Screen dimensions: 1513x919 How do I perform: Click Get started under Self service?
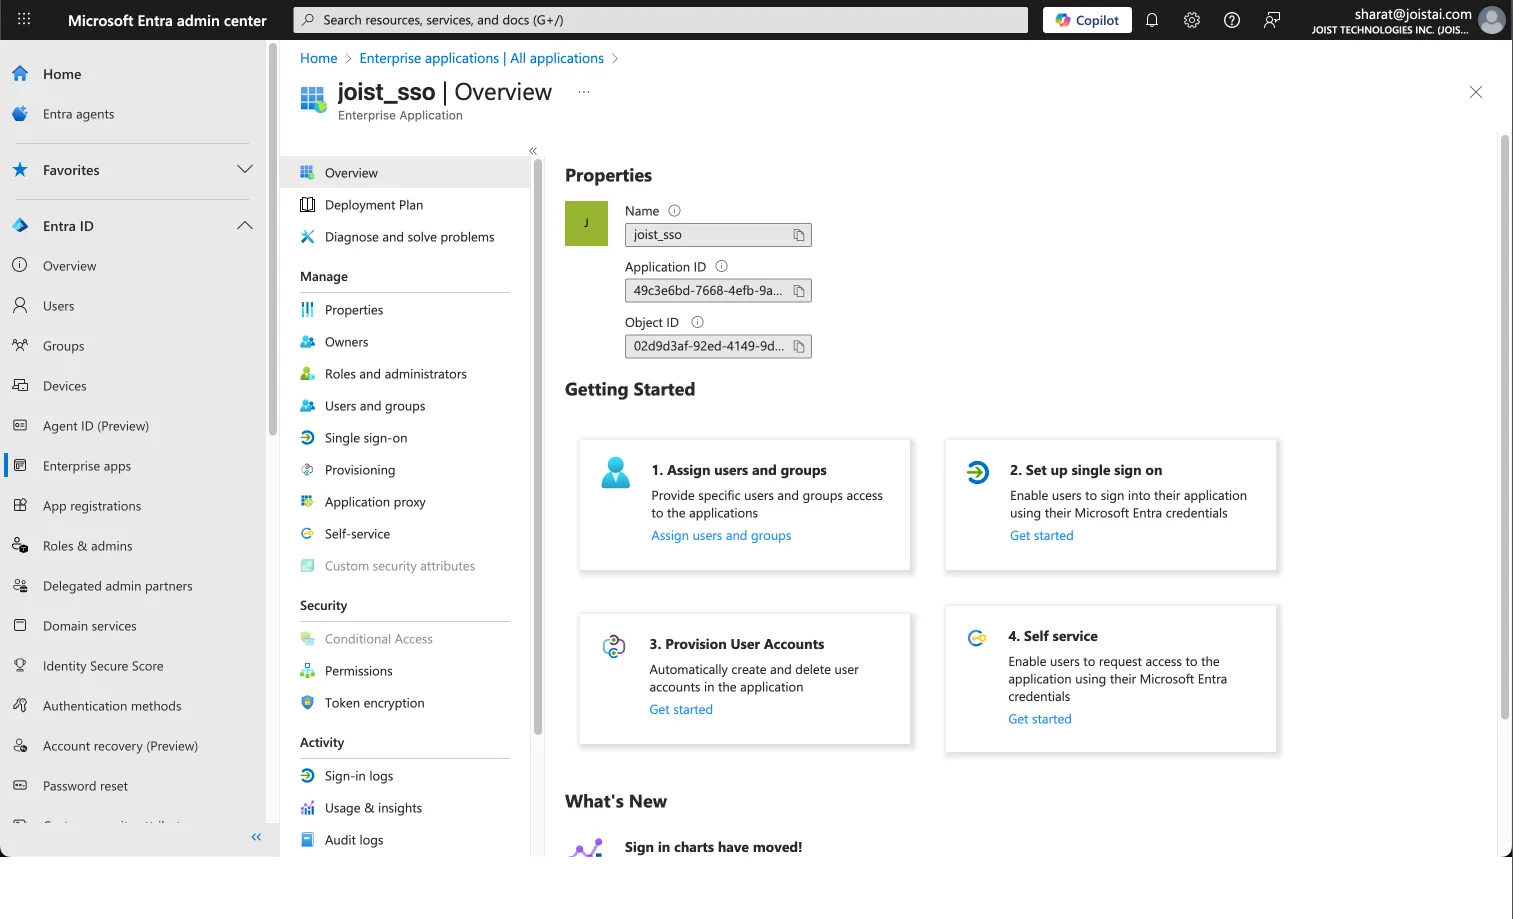point(1039,719)
